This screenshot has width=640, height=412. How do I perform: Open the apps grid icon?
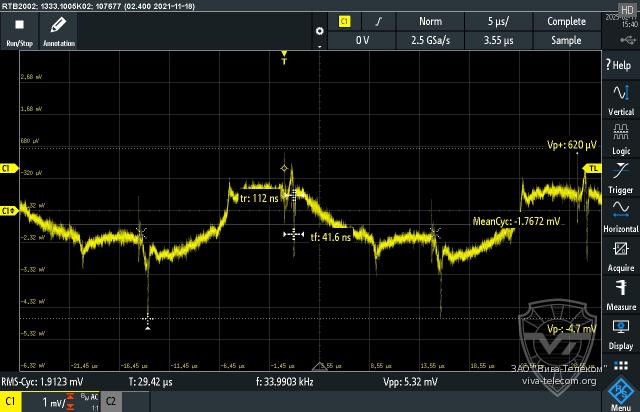[621, 365]
